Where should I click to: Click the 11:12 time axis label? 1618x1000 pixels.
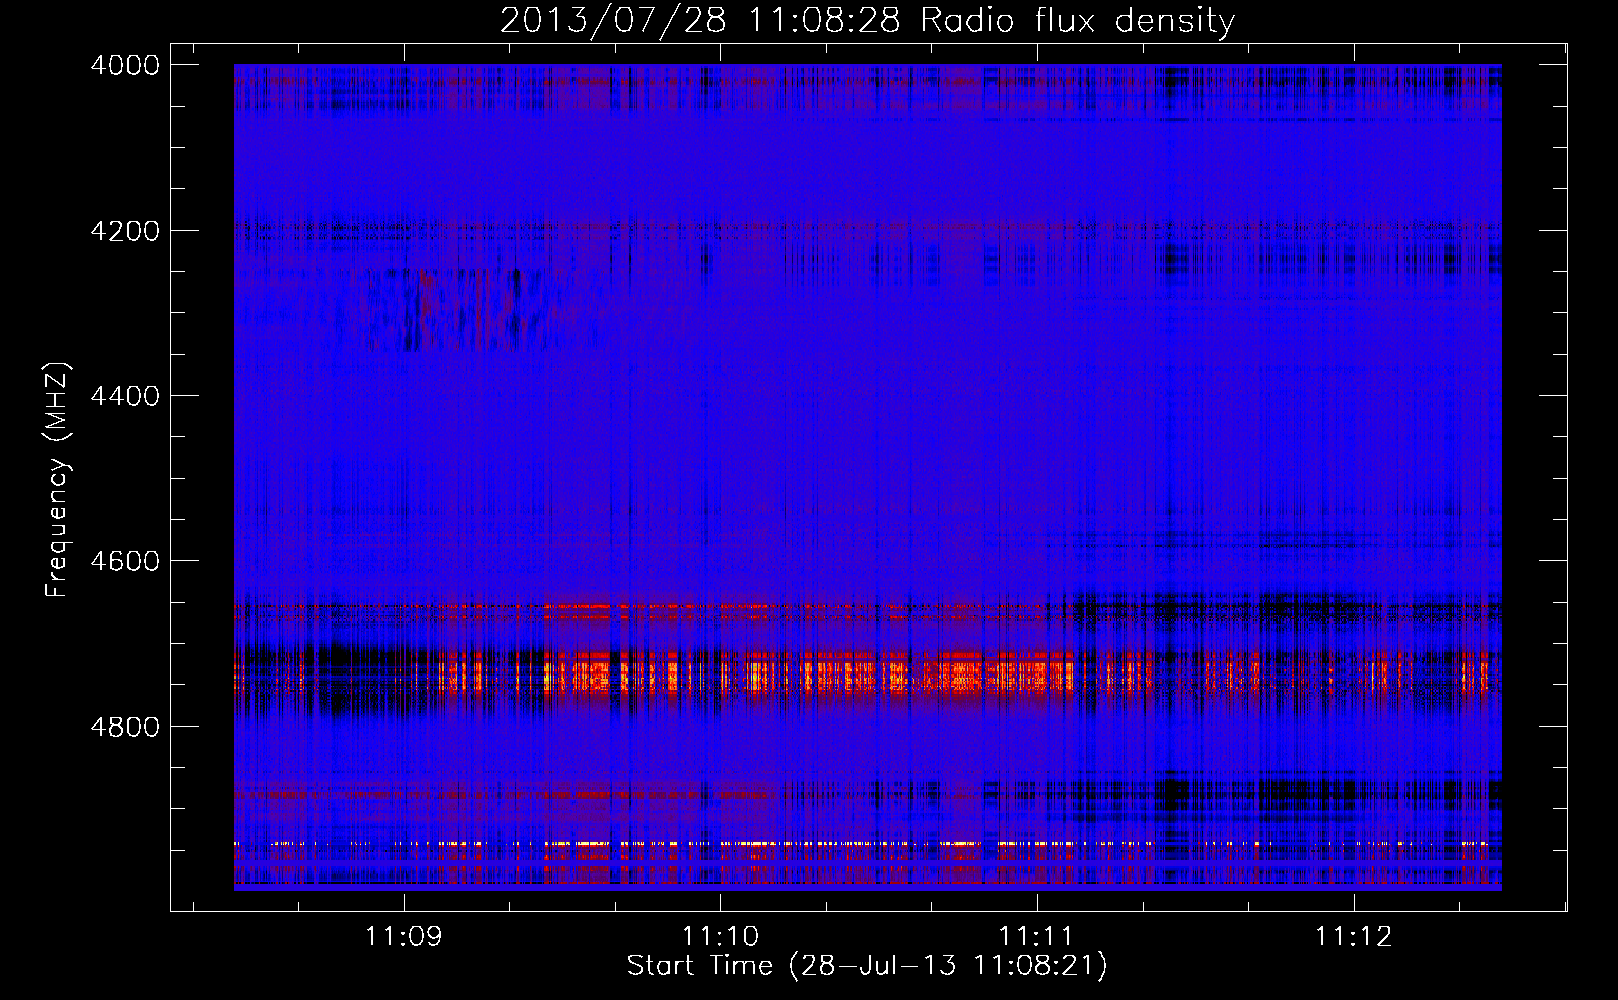click(1353, 937)
